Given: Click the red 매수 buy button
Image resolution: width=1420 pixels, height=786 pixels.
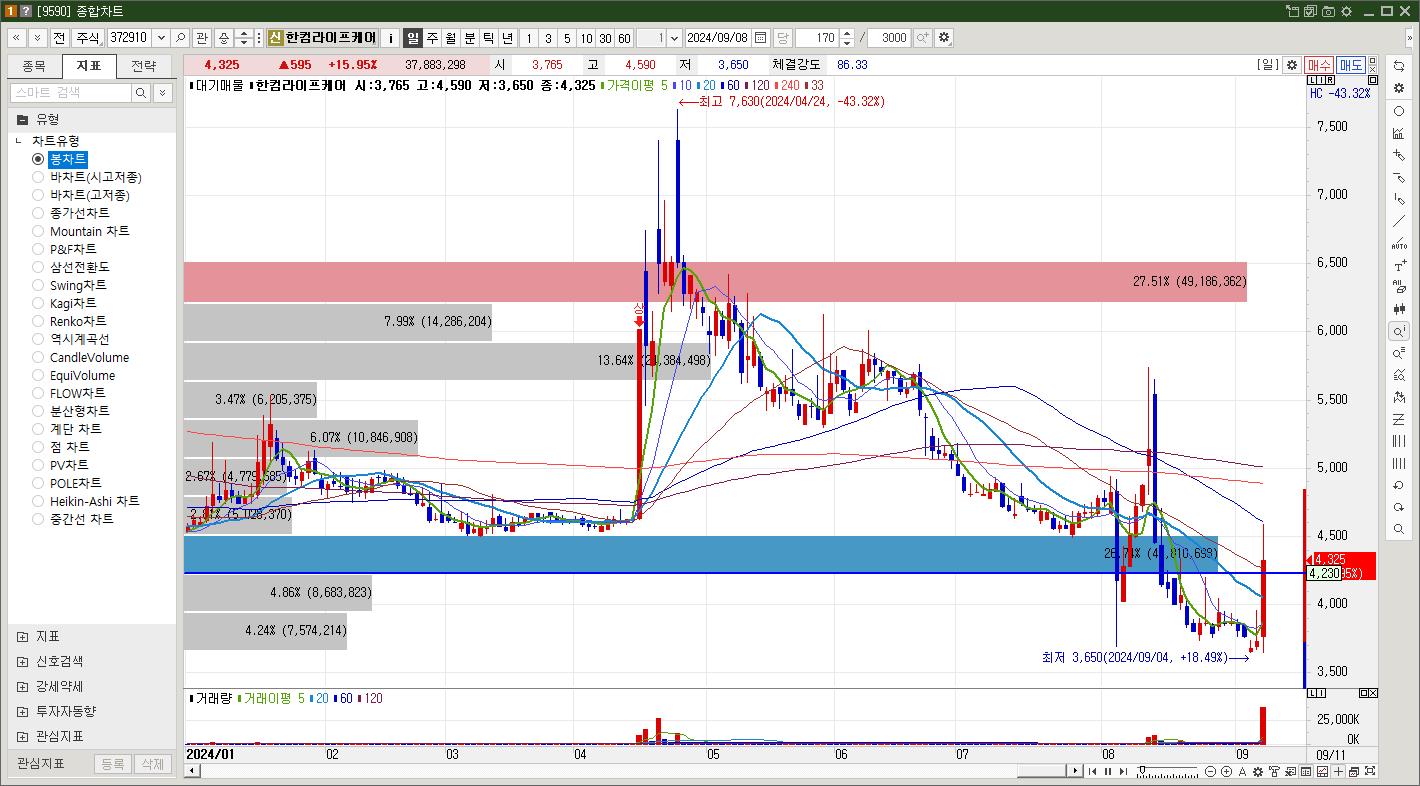Looking at the screenshot, I should coord(1319,65).
